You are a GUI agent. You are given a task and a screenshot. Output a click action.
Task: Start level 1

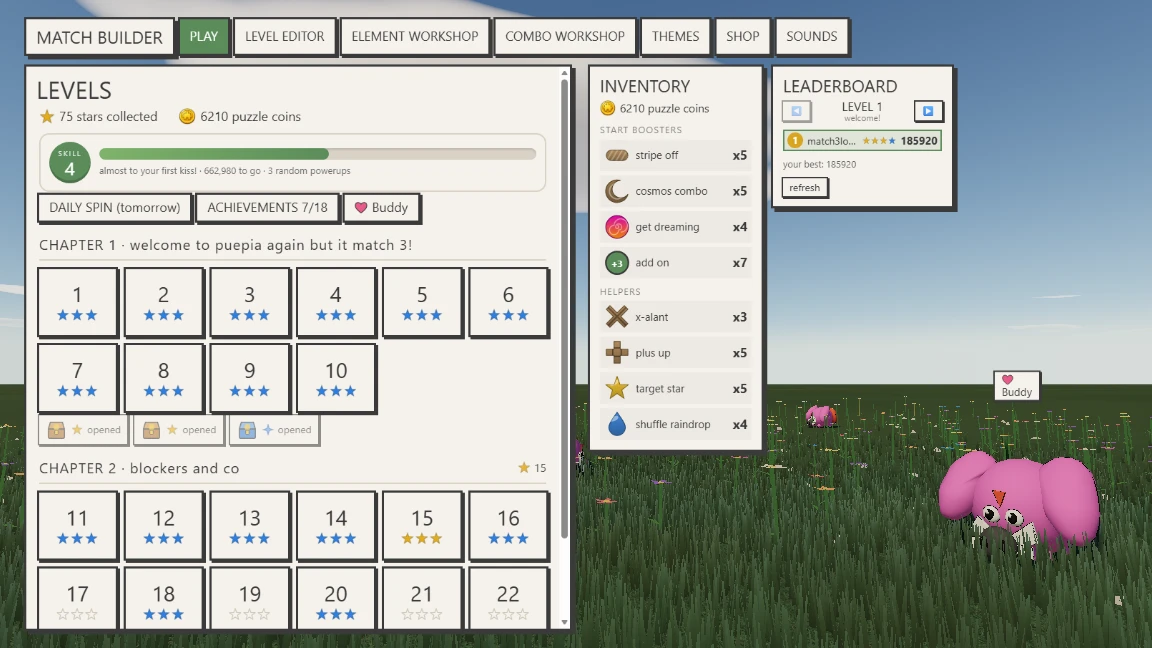77,302
